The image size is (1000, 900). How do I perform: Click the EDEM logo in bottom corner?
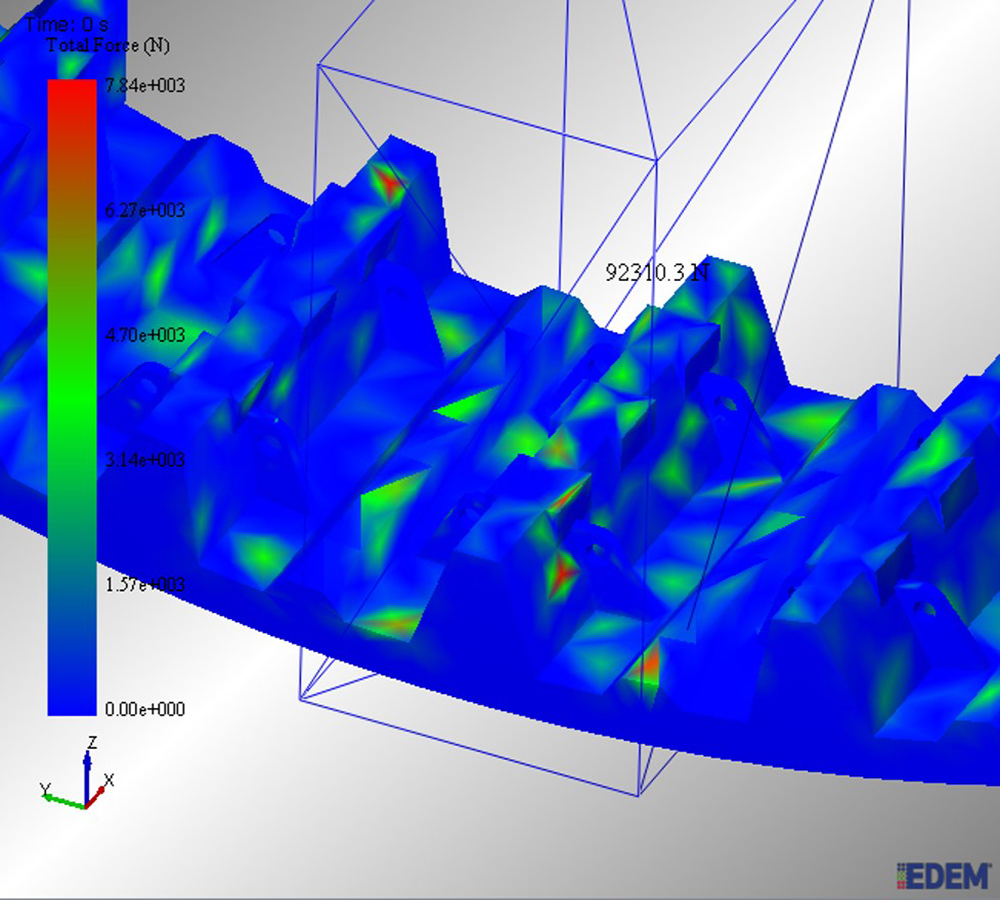[x=943, y=874]
